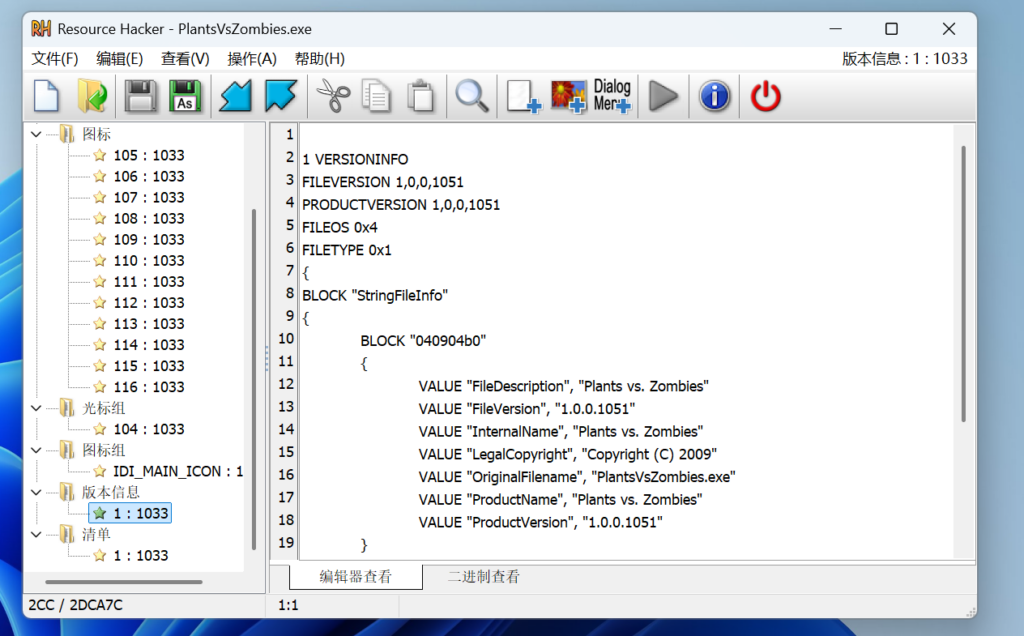Collapse the 图标 folder in tree
Image resolution: width=1024 pixels, height=636 pixels.
click(x=37, y=134)
